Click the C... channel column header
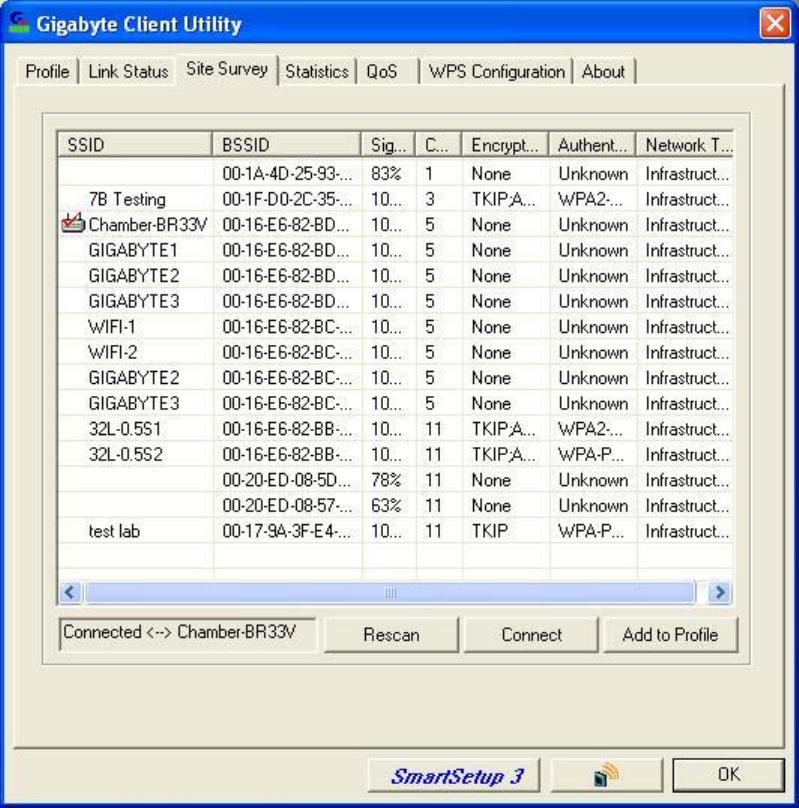 coord(438,145)
